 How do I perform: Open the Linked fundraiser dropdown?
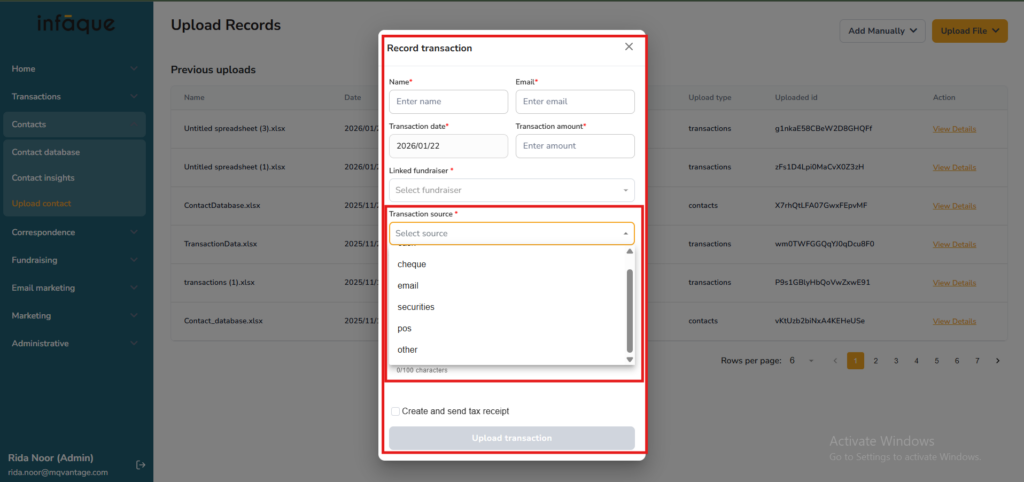click(511, 190)
